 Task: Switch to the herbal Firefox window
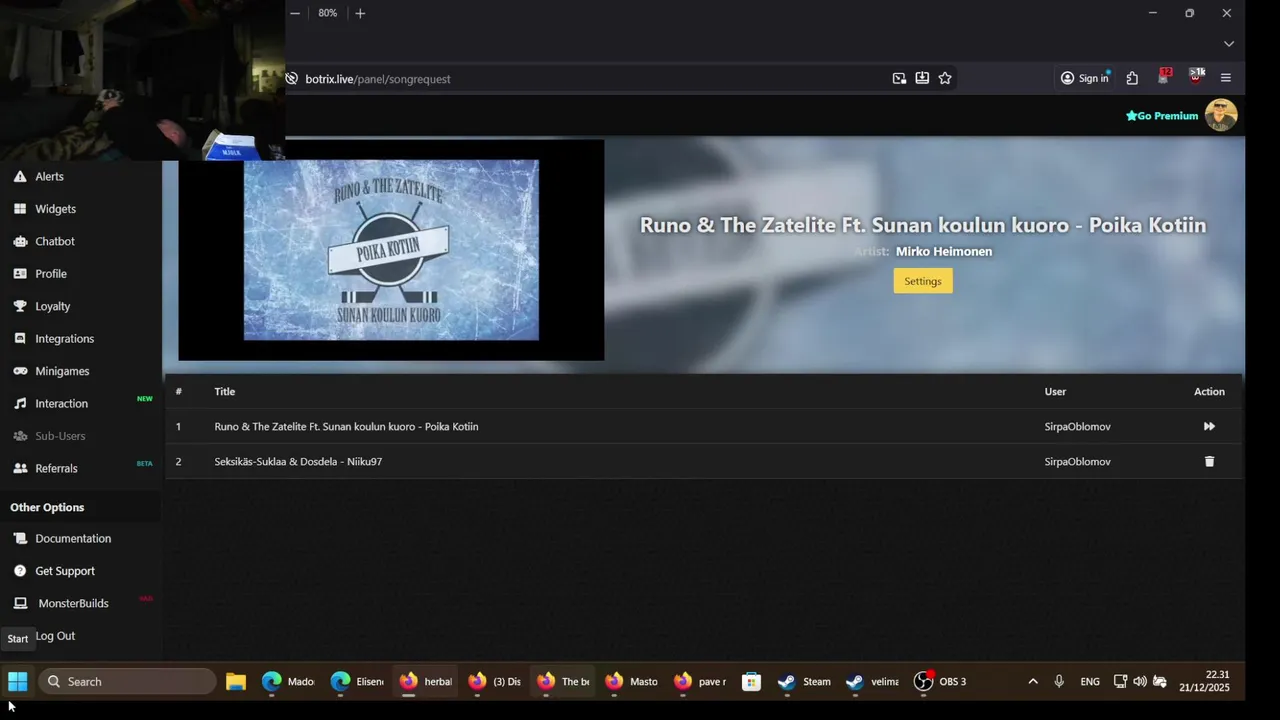426,681
